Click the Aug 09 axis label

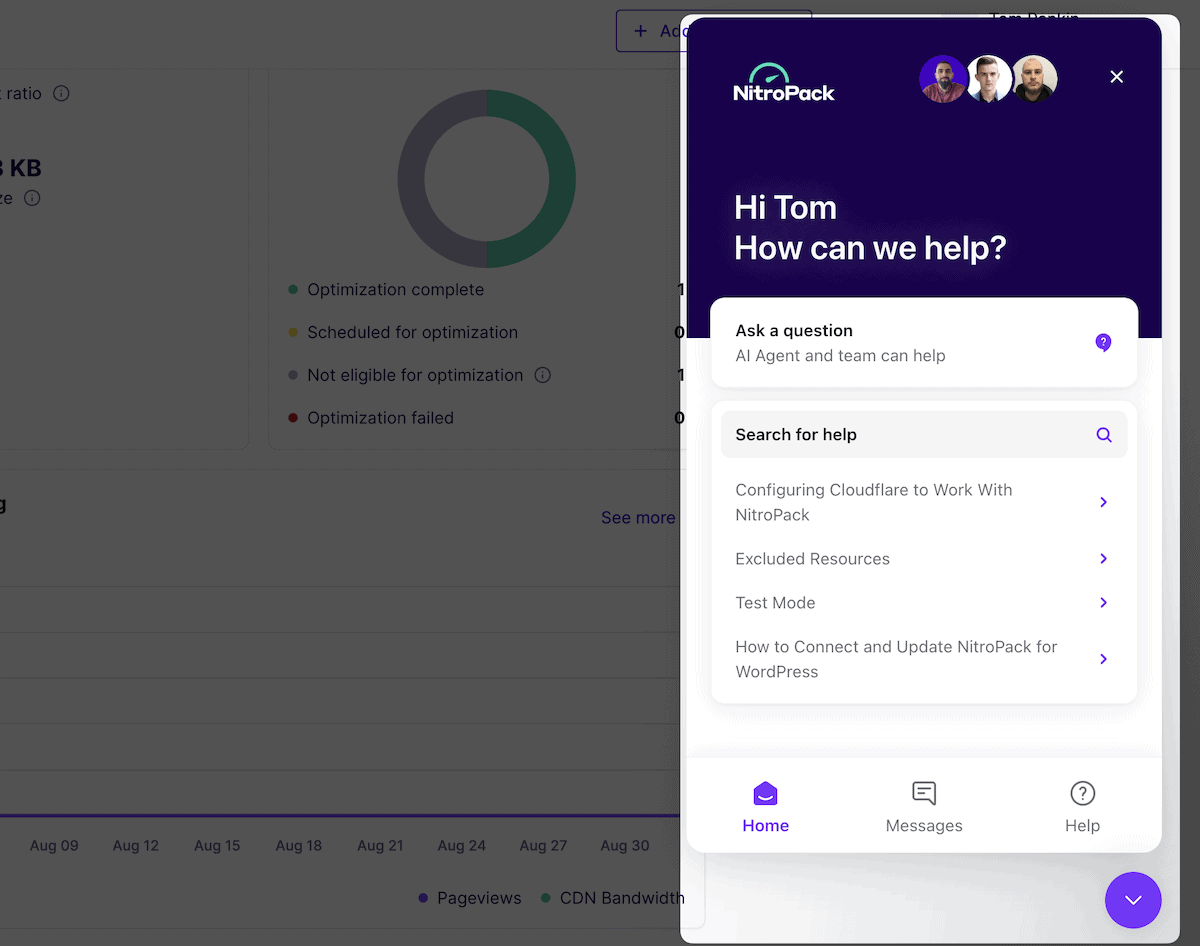pyautogui.click(x=54, y=846)
